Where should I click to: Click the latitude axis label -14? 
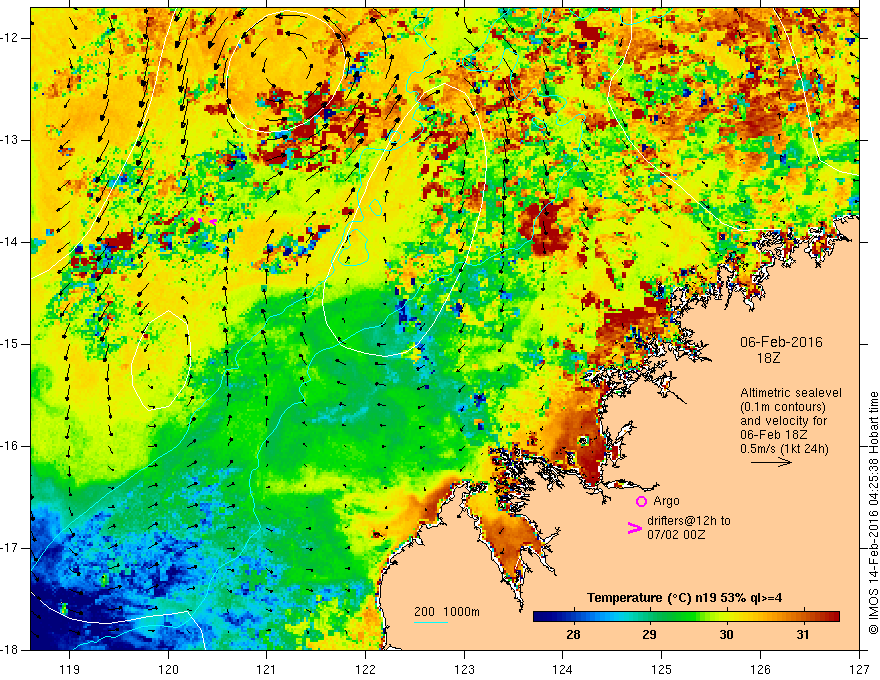[11, 242]
